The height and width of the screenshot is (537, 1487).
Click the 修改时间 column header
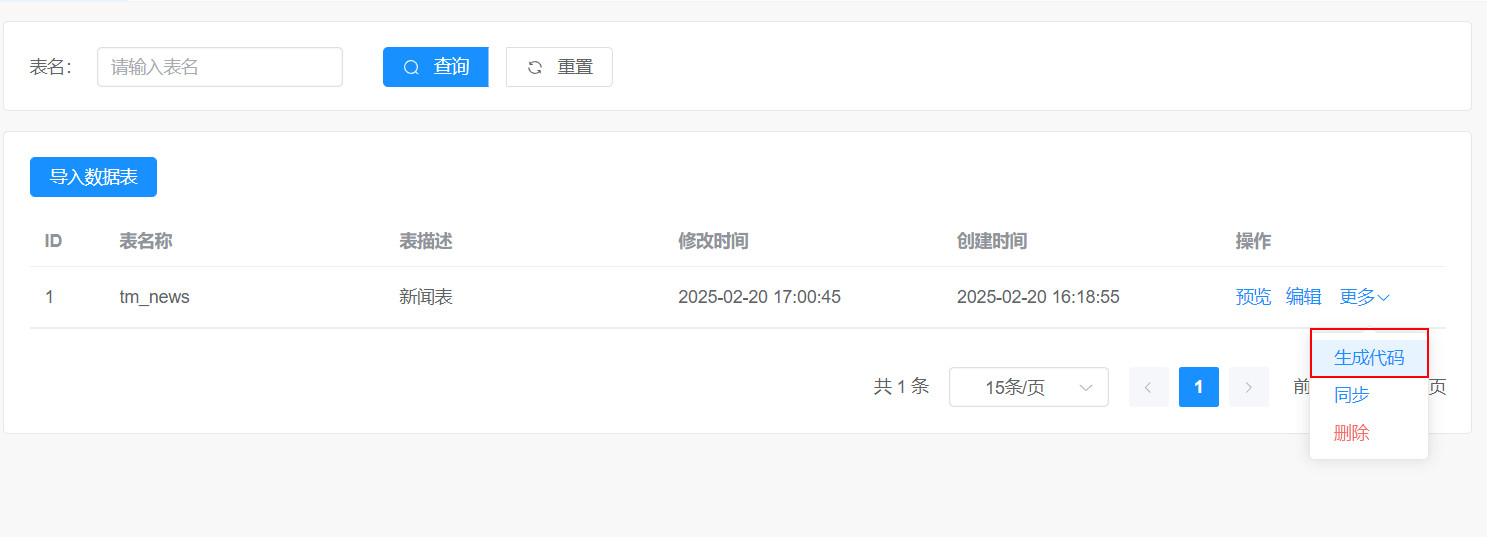[713, 241]
